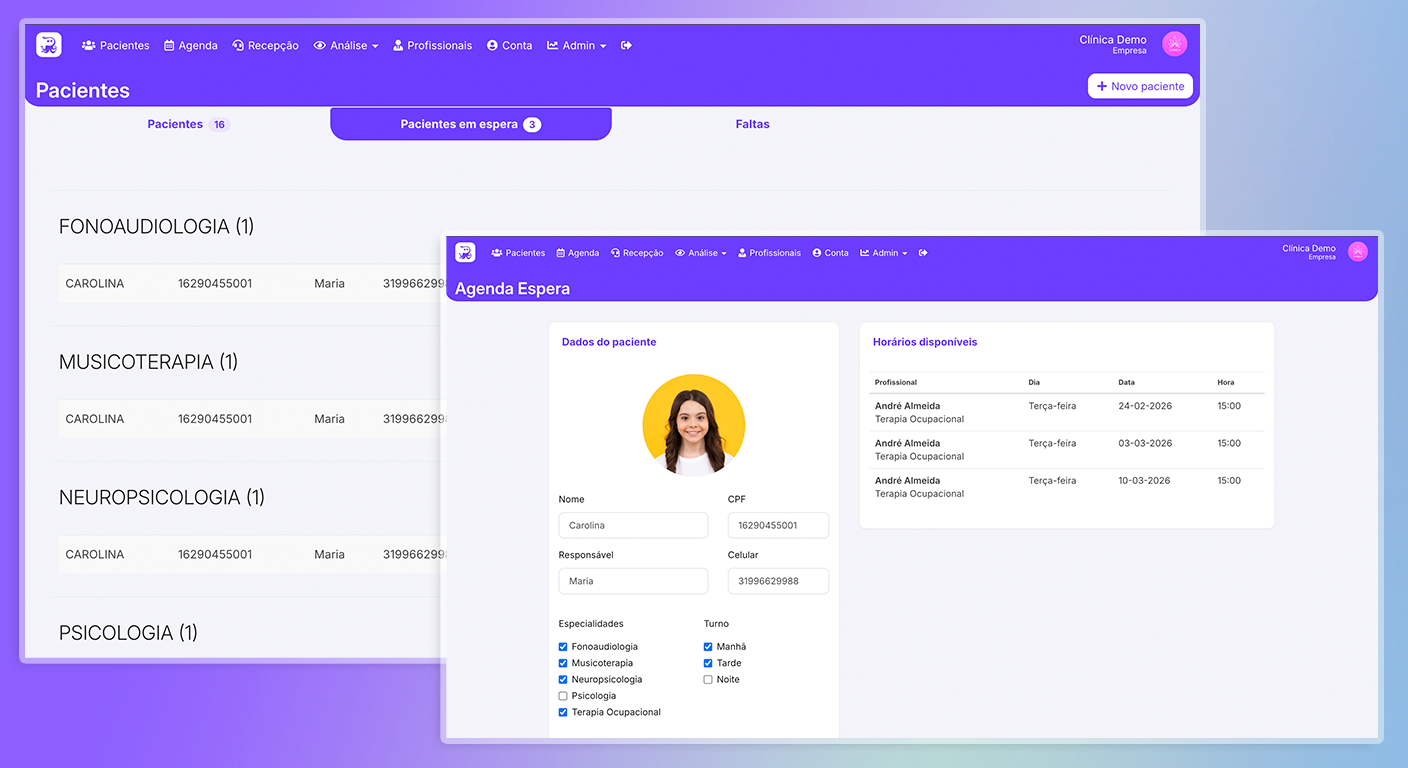Screen dimensions: 1408x768
Task: Click Carolina's profile photo
Action: pyautogui.click(x=693, y=425)
